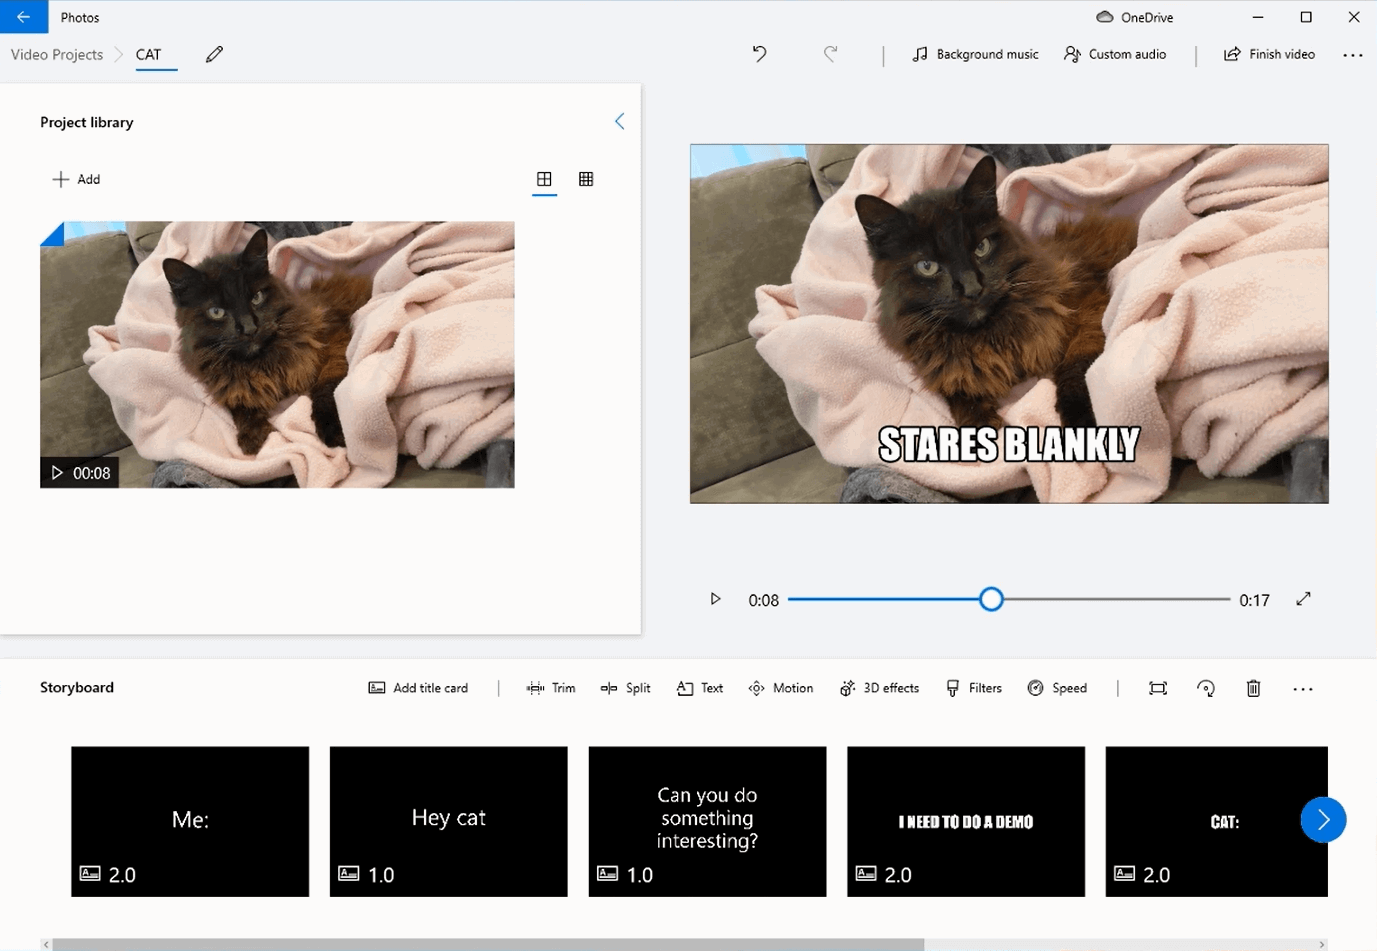1377x951 pixels.
Task: Remove or show black bars icon
Action: [x=1158, y=688]
